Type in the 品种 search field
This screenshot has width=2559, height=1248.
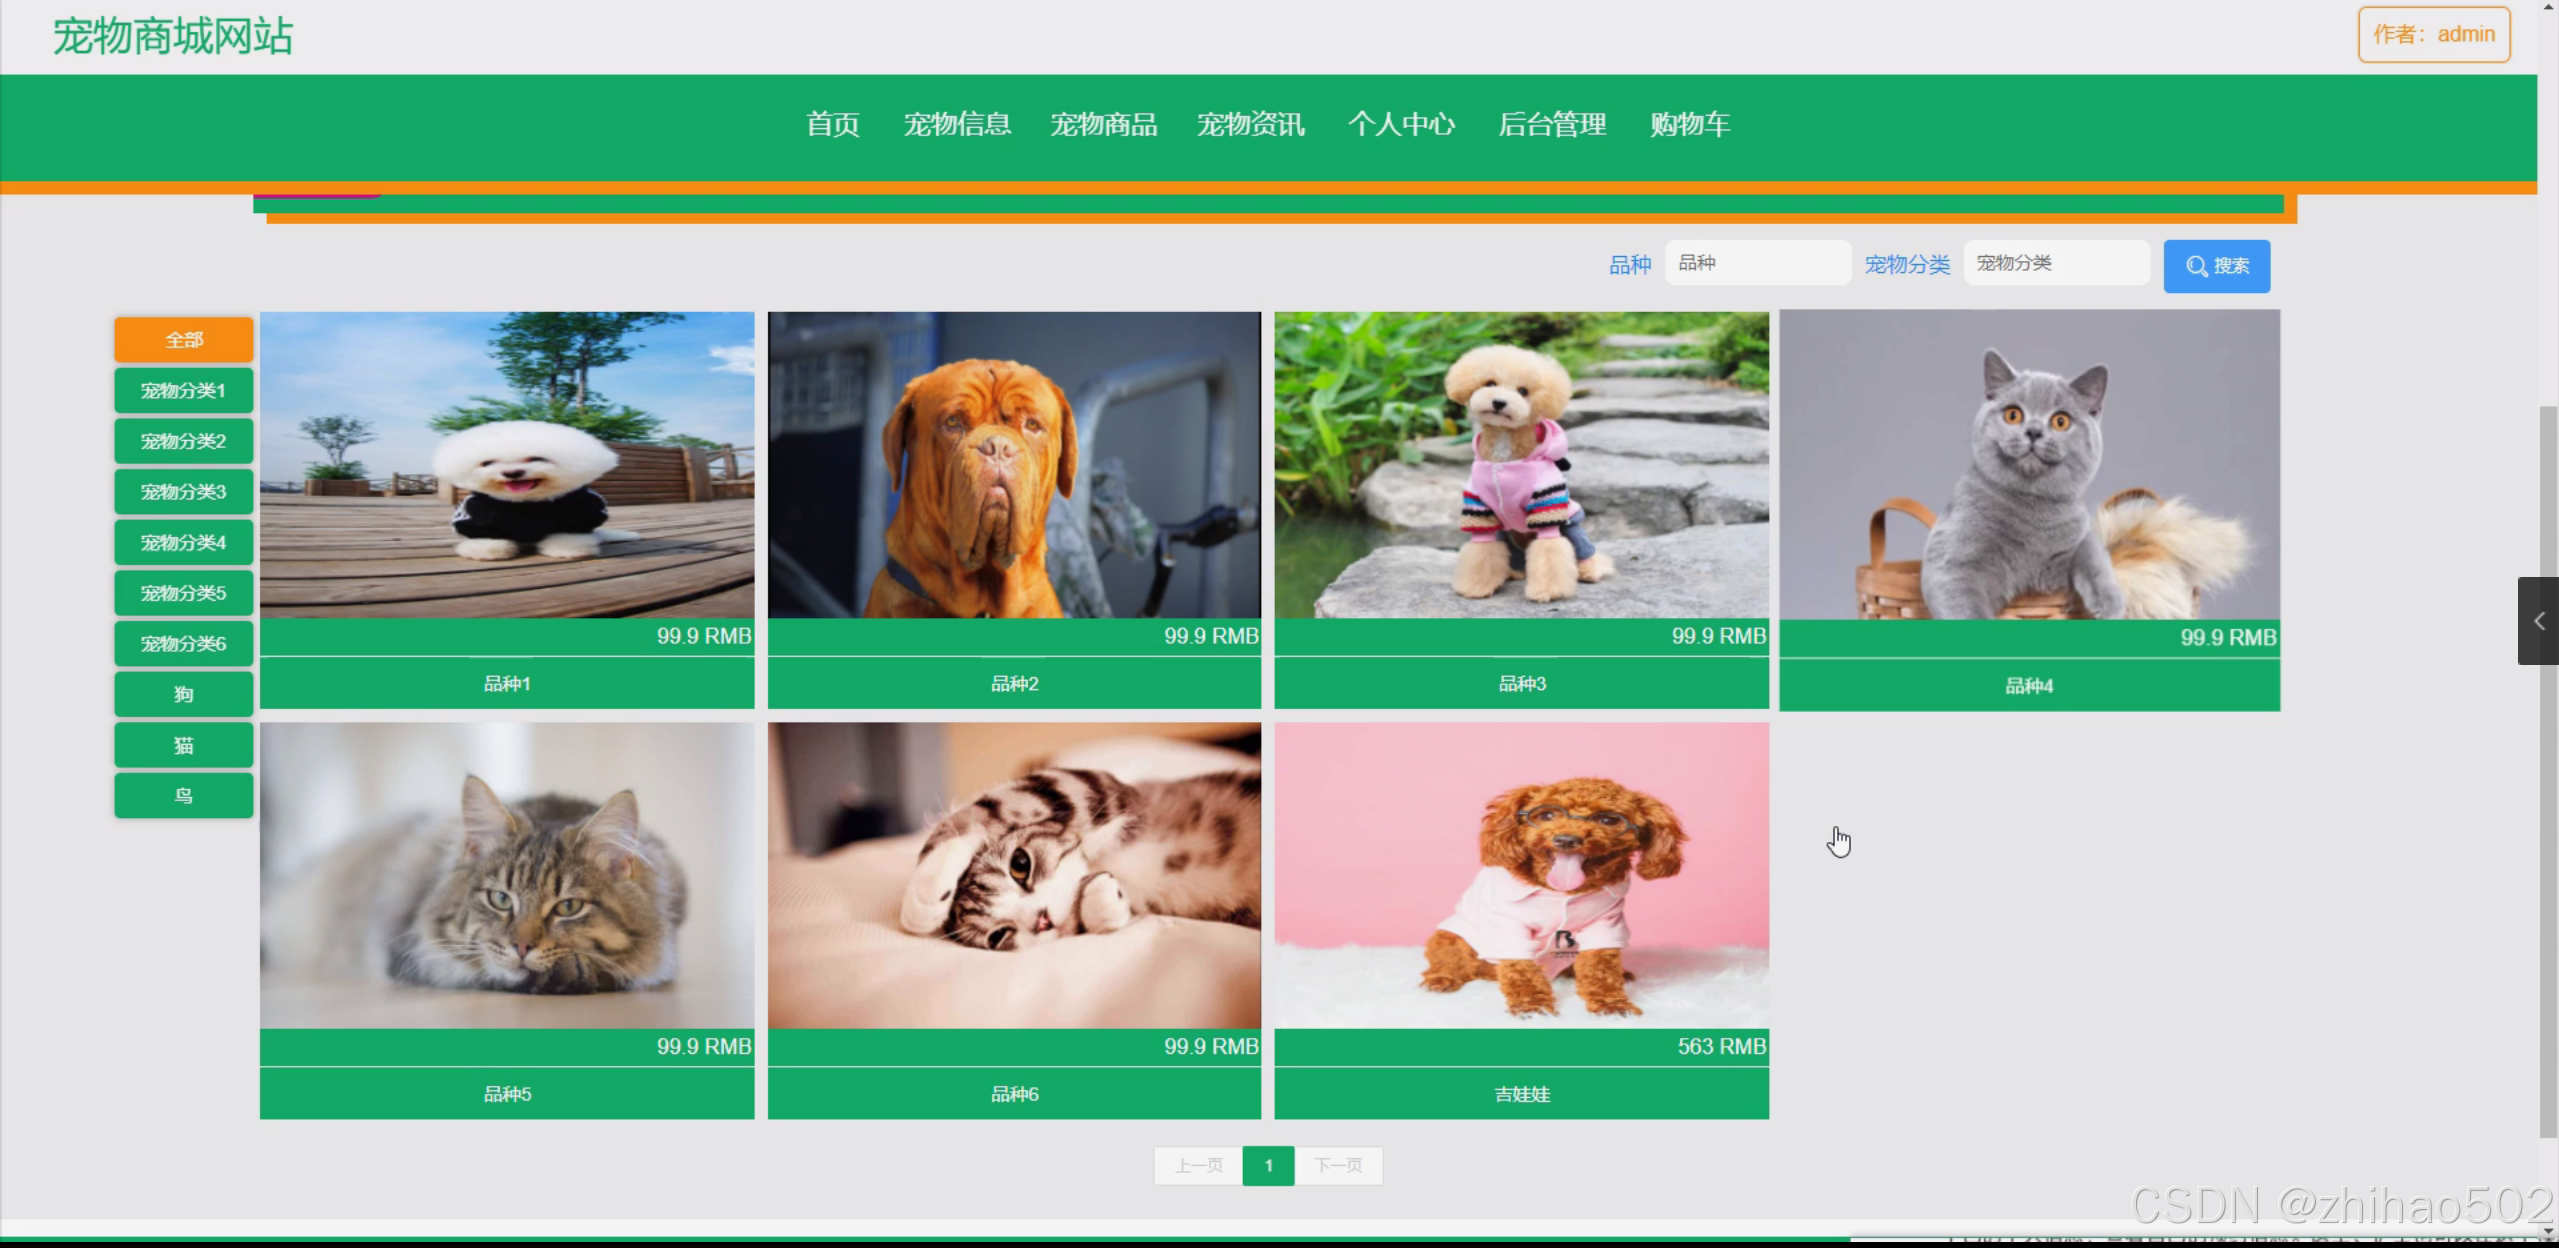click(1756, 263)
